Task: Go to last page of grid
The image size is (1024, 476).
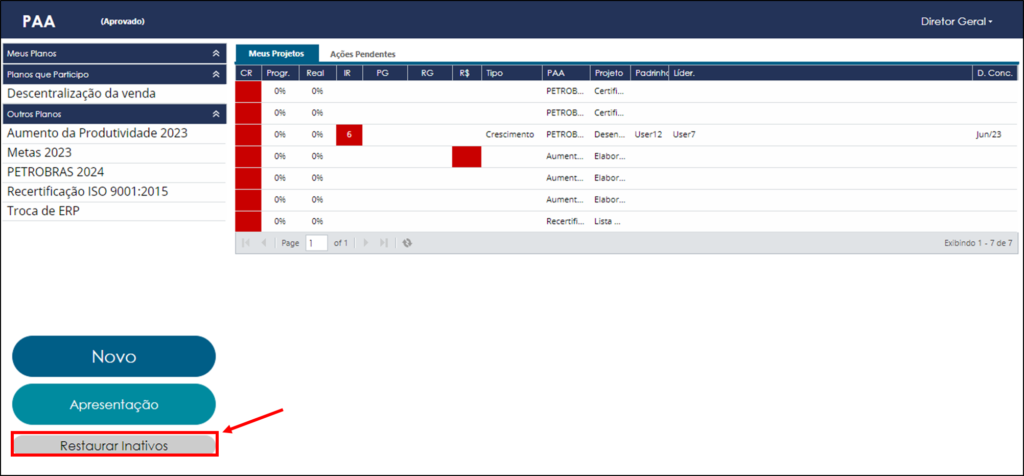Action: tap(384, 243)
